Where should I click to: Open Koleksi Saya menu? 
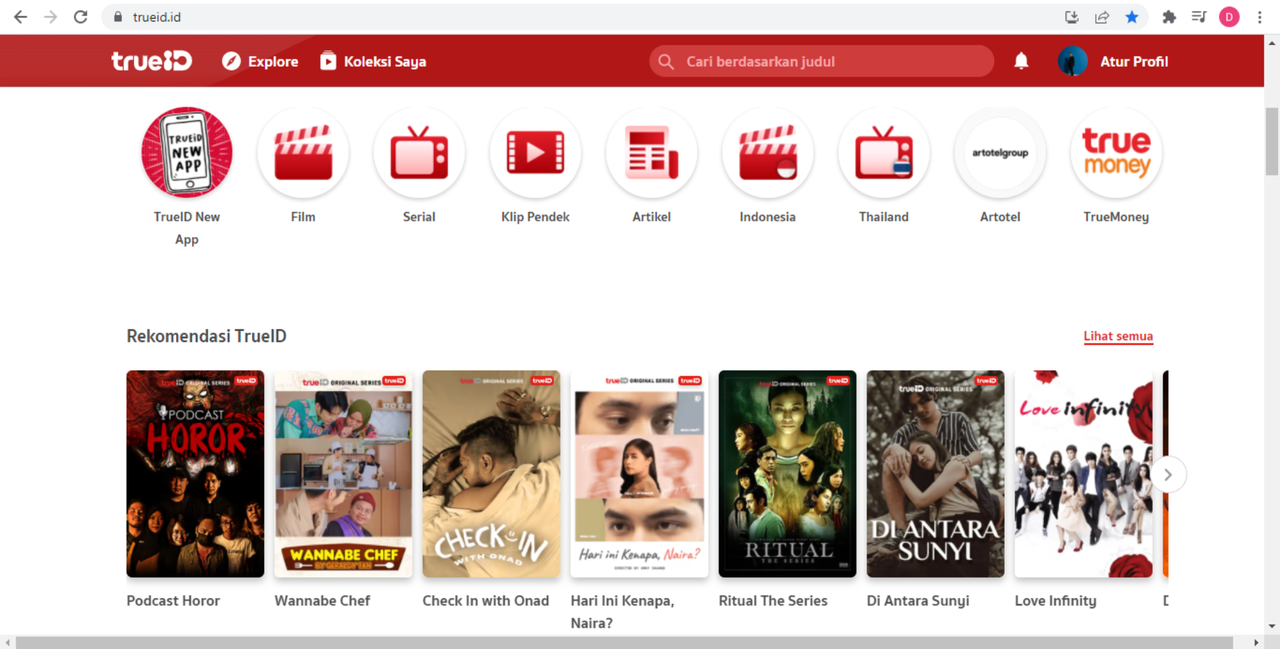pyautogui.click(x=373, y=61)
